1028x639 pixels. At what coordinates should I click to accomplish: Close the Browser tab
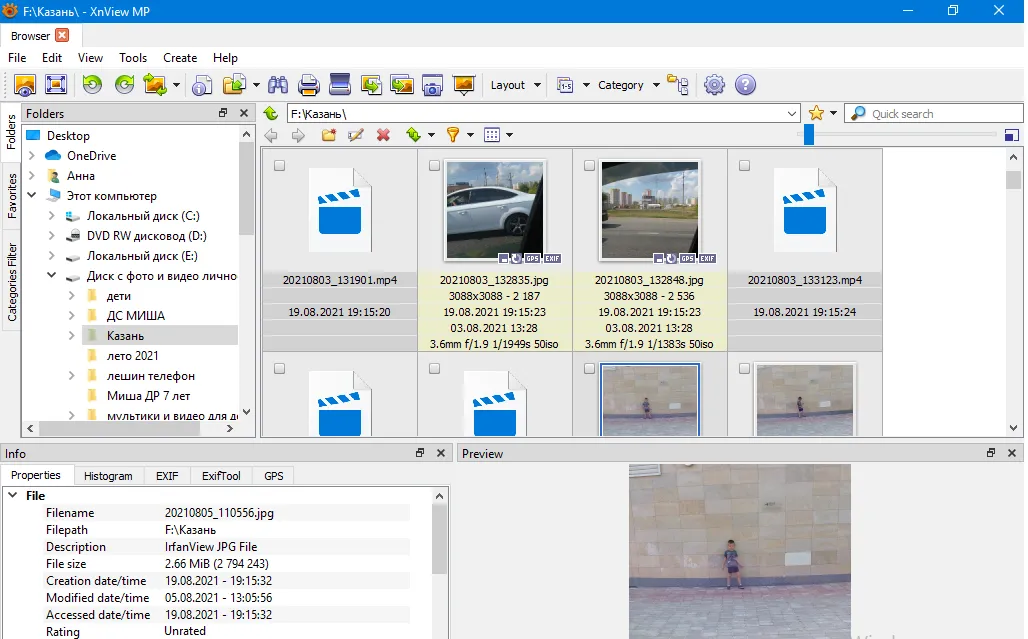pyautogui.click(x=62, y=35)
